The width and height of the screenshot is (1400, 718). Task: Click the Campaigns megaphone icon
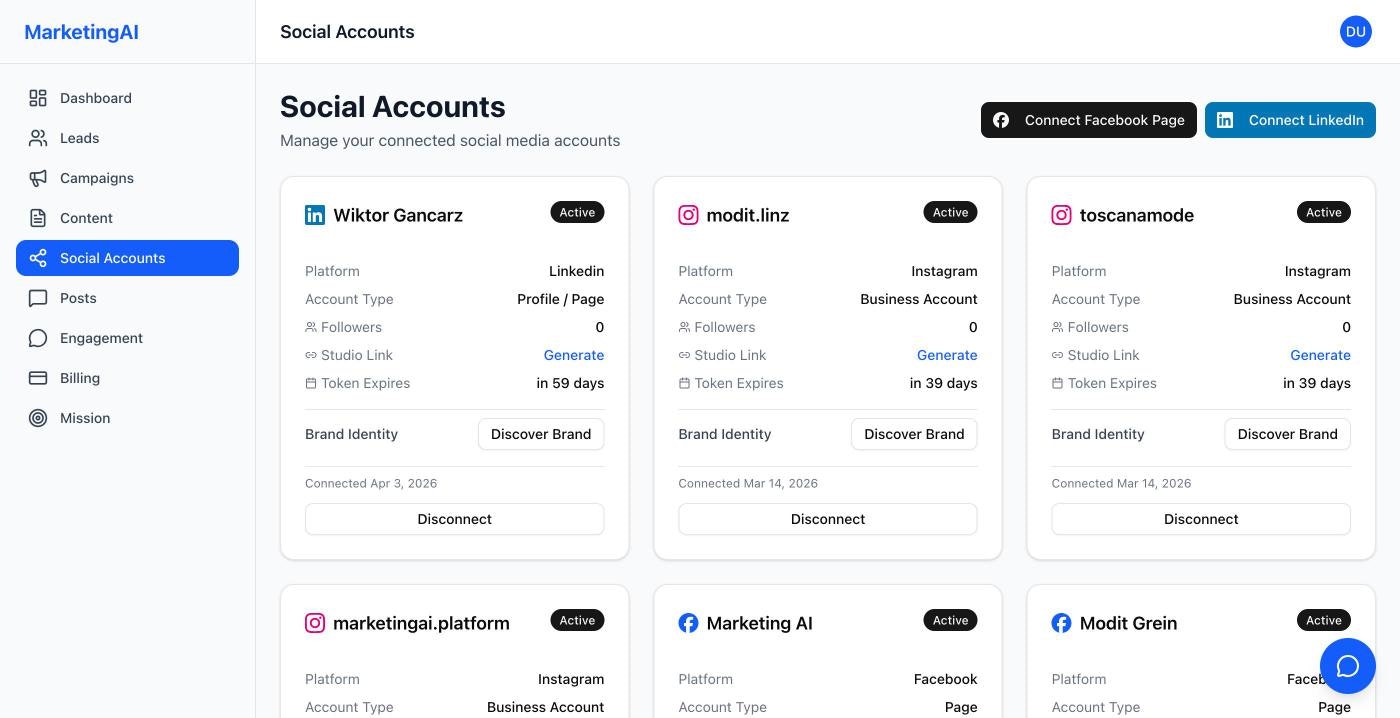[x=38, y=178]
